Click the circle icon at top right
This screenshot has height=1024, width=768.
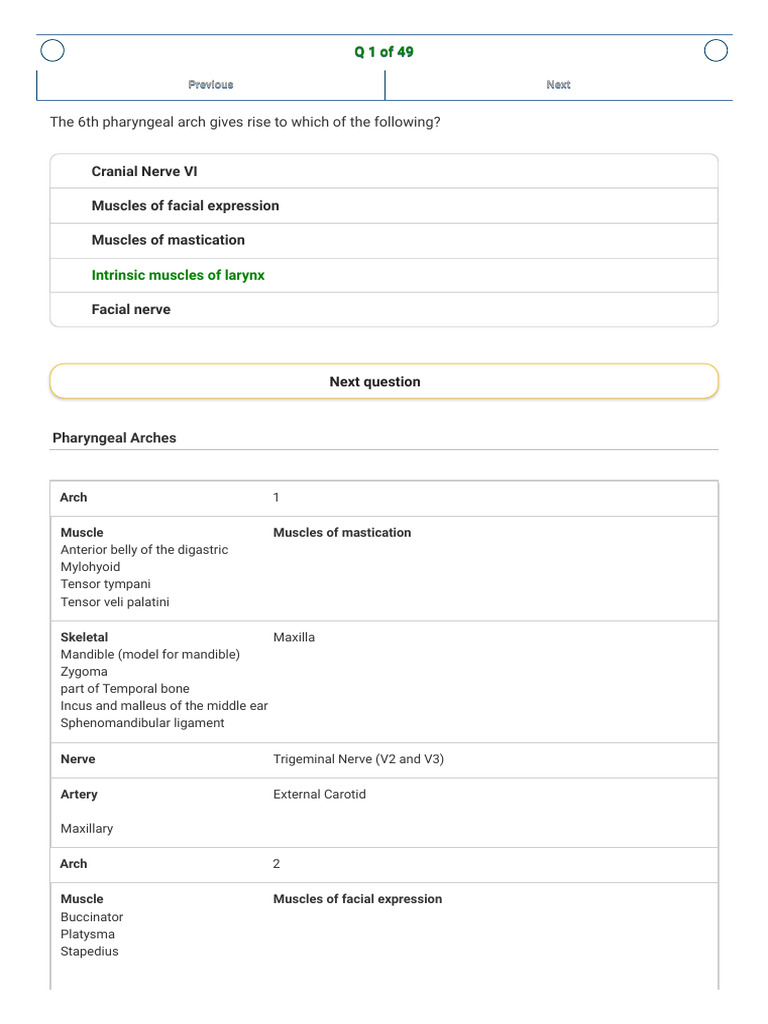click(x=716, y=50)
